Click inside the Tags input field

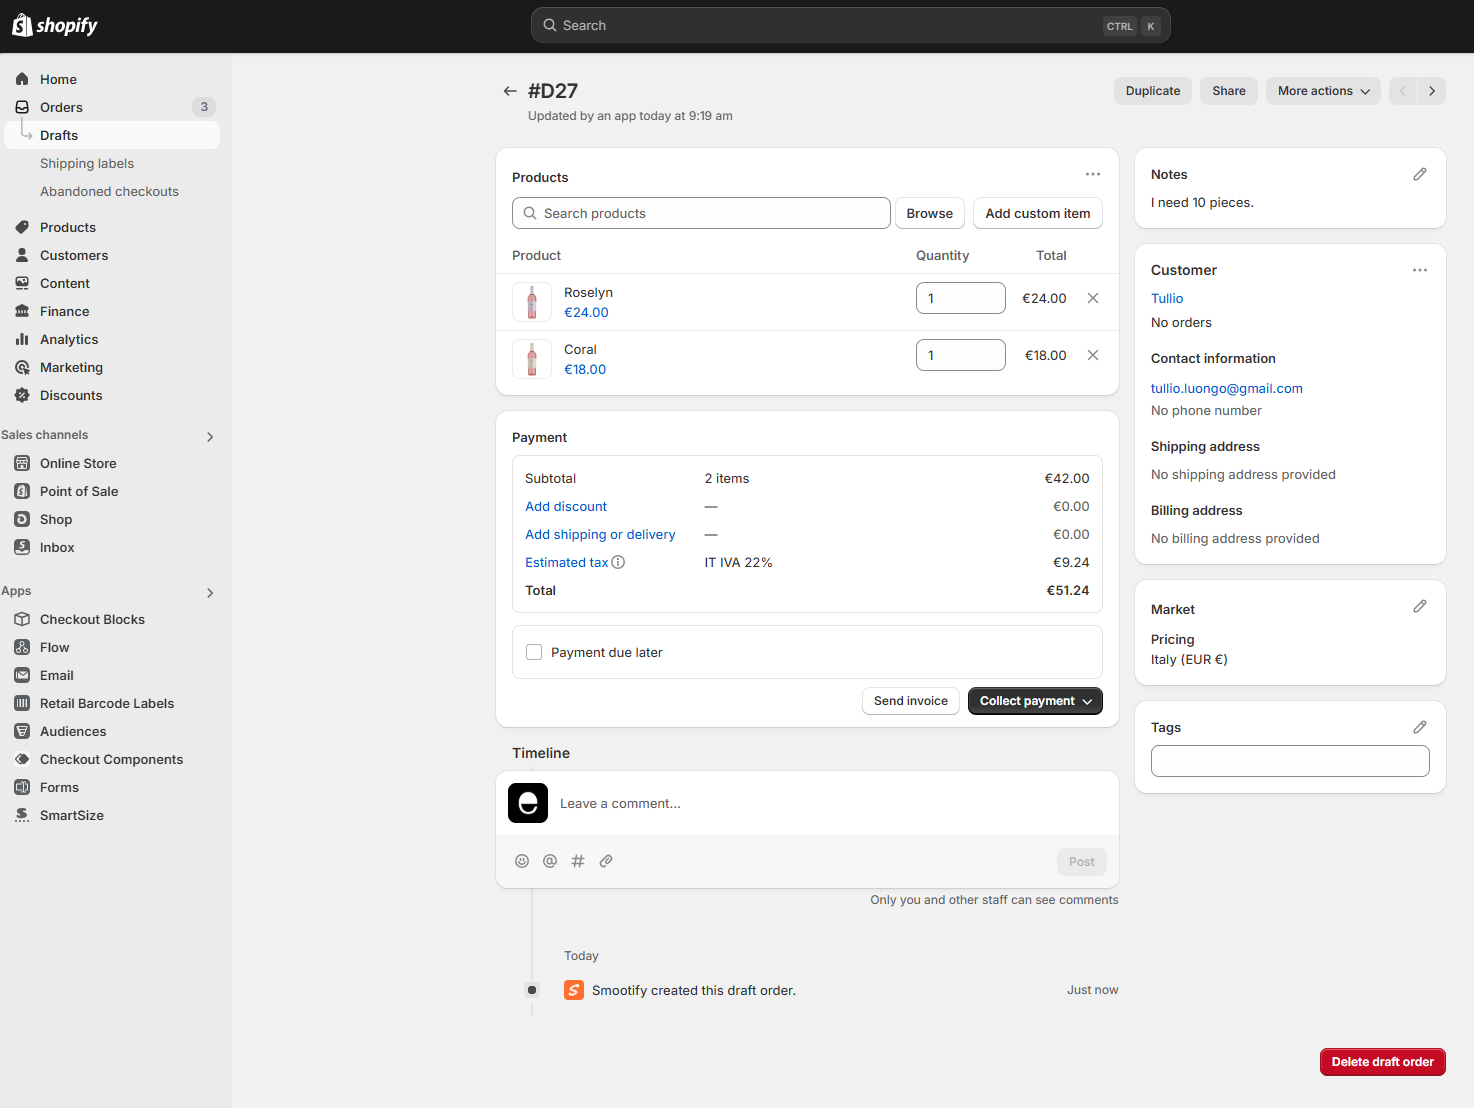(x=1289, y=761)
